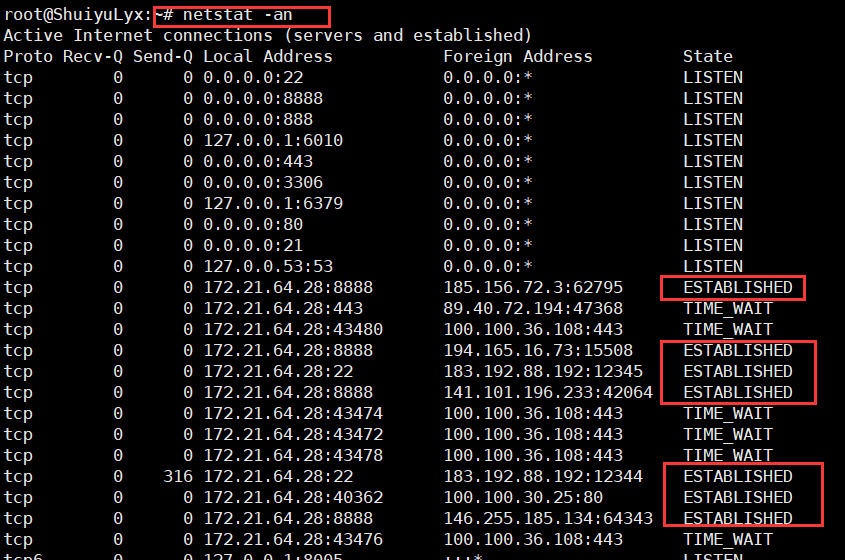Click foreign address 183.192.88.192:12345
This screenshot has width=845, height=560.
pos(543,372)
